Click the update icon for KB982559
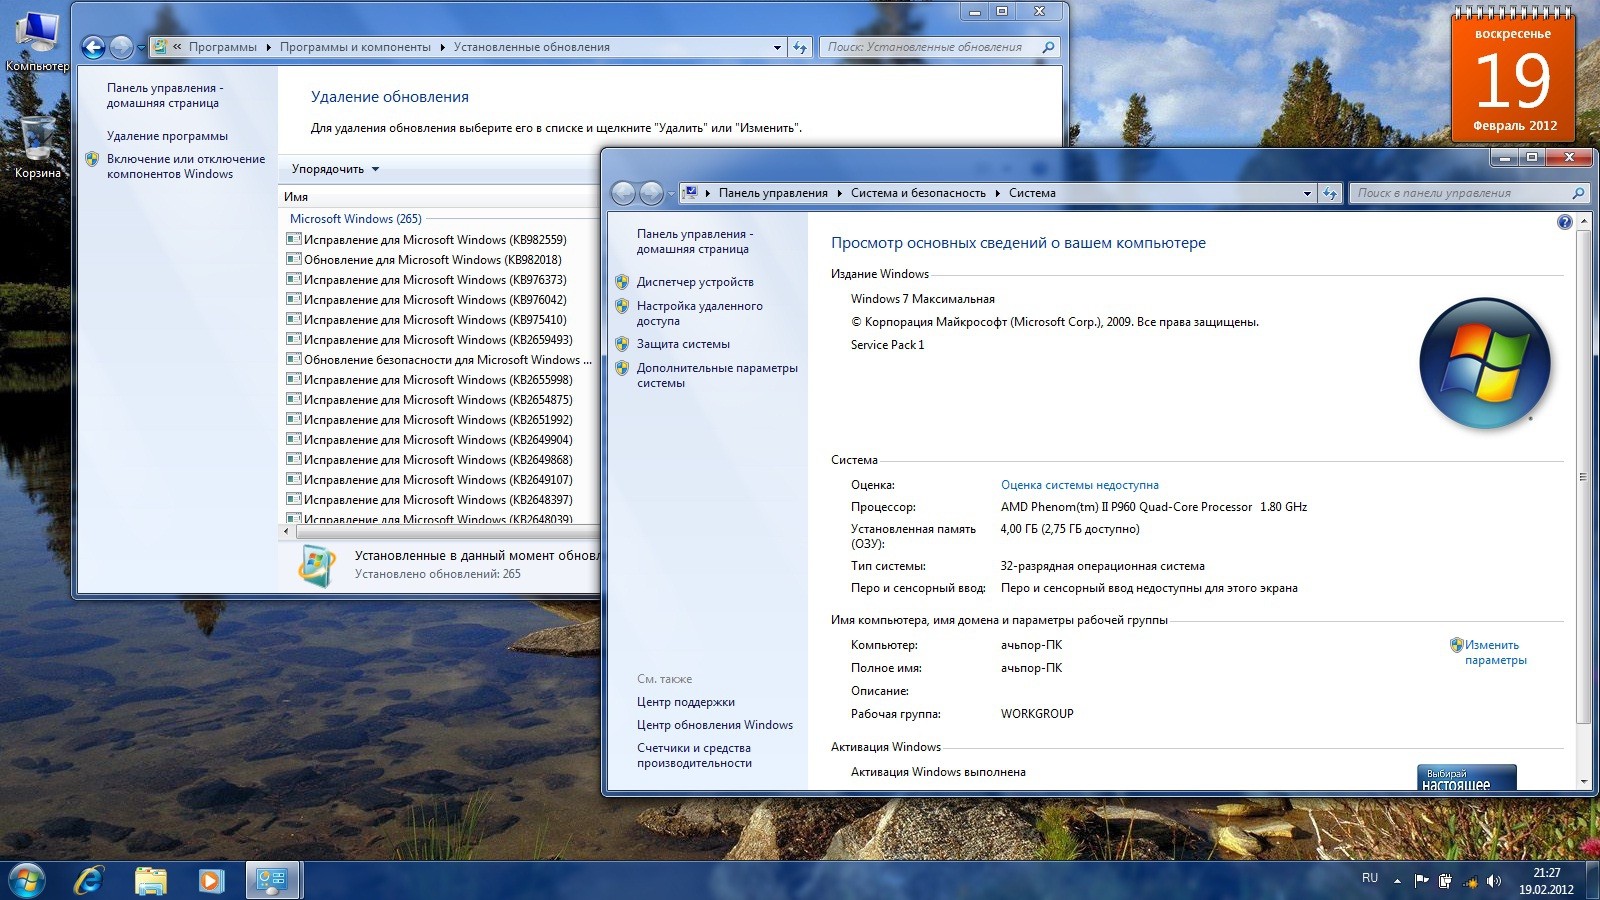1600x900 pixels. [294, 239]
